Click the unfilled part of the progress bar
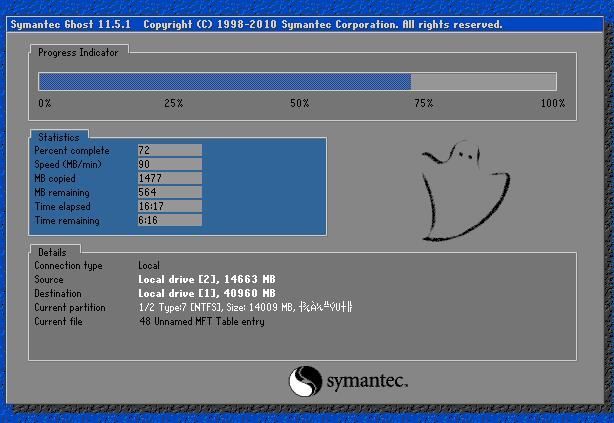The height and width of the screenshot is (423, 614). point(483,82)
